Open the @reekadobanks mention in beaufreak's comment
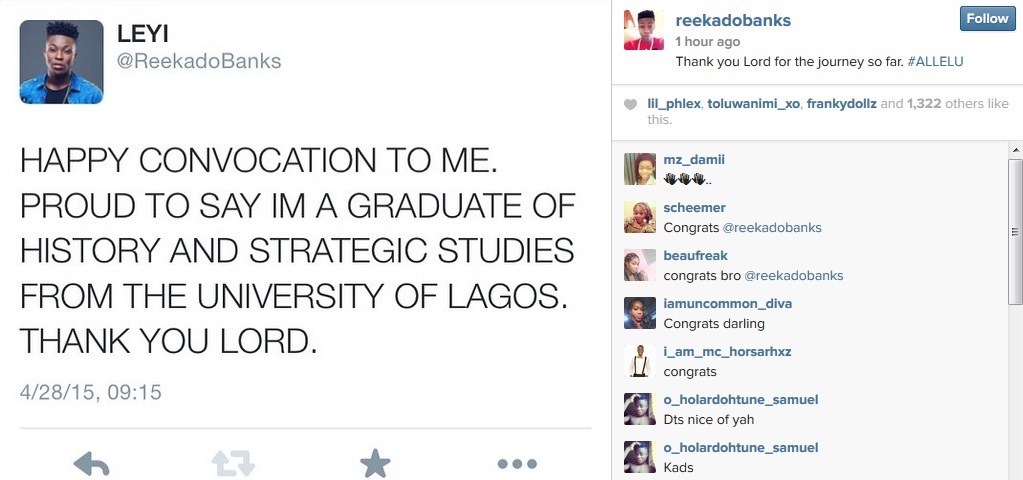The image size is (1023, 480). pyautogui.click(x=794, y=275)
